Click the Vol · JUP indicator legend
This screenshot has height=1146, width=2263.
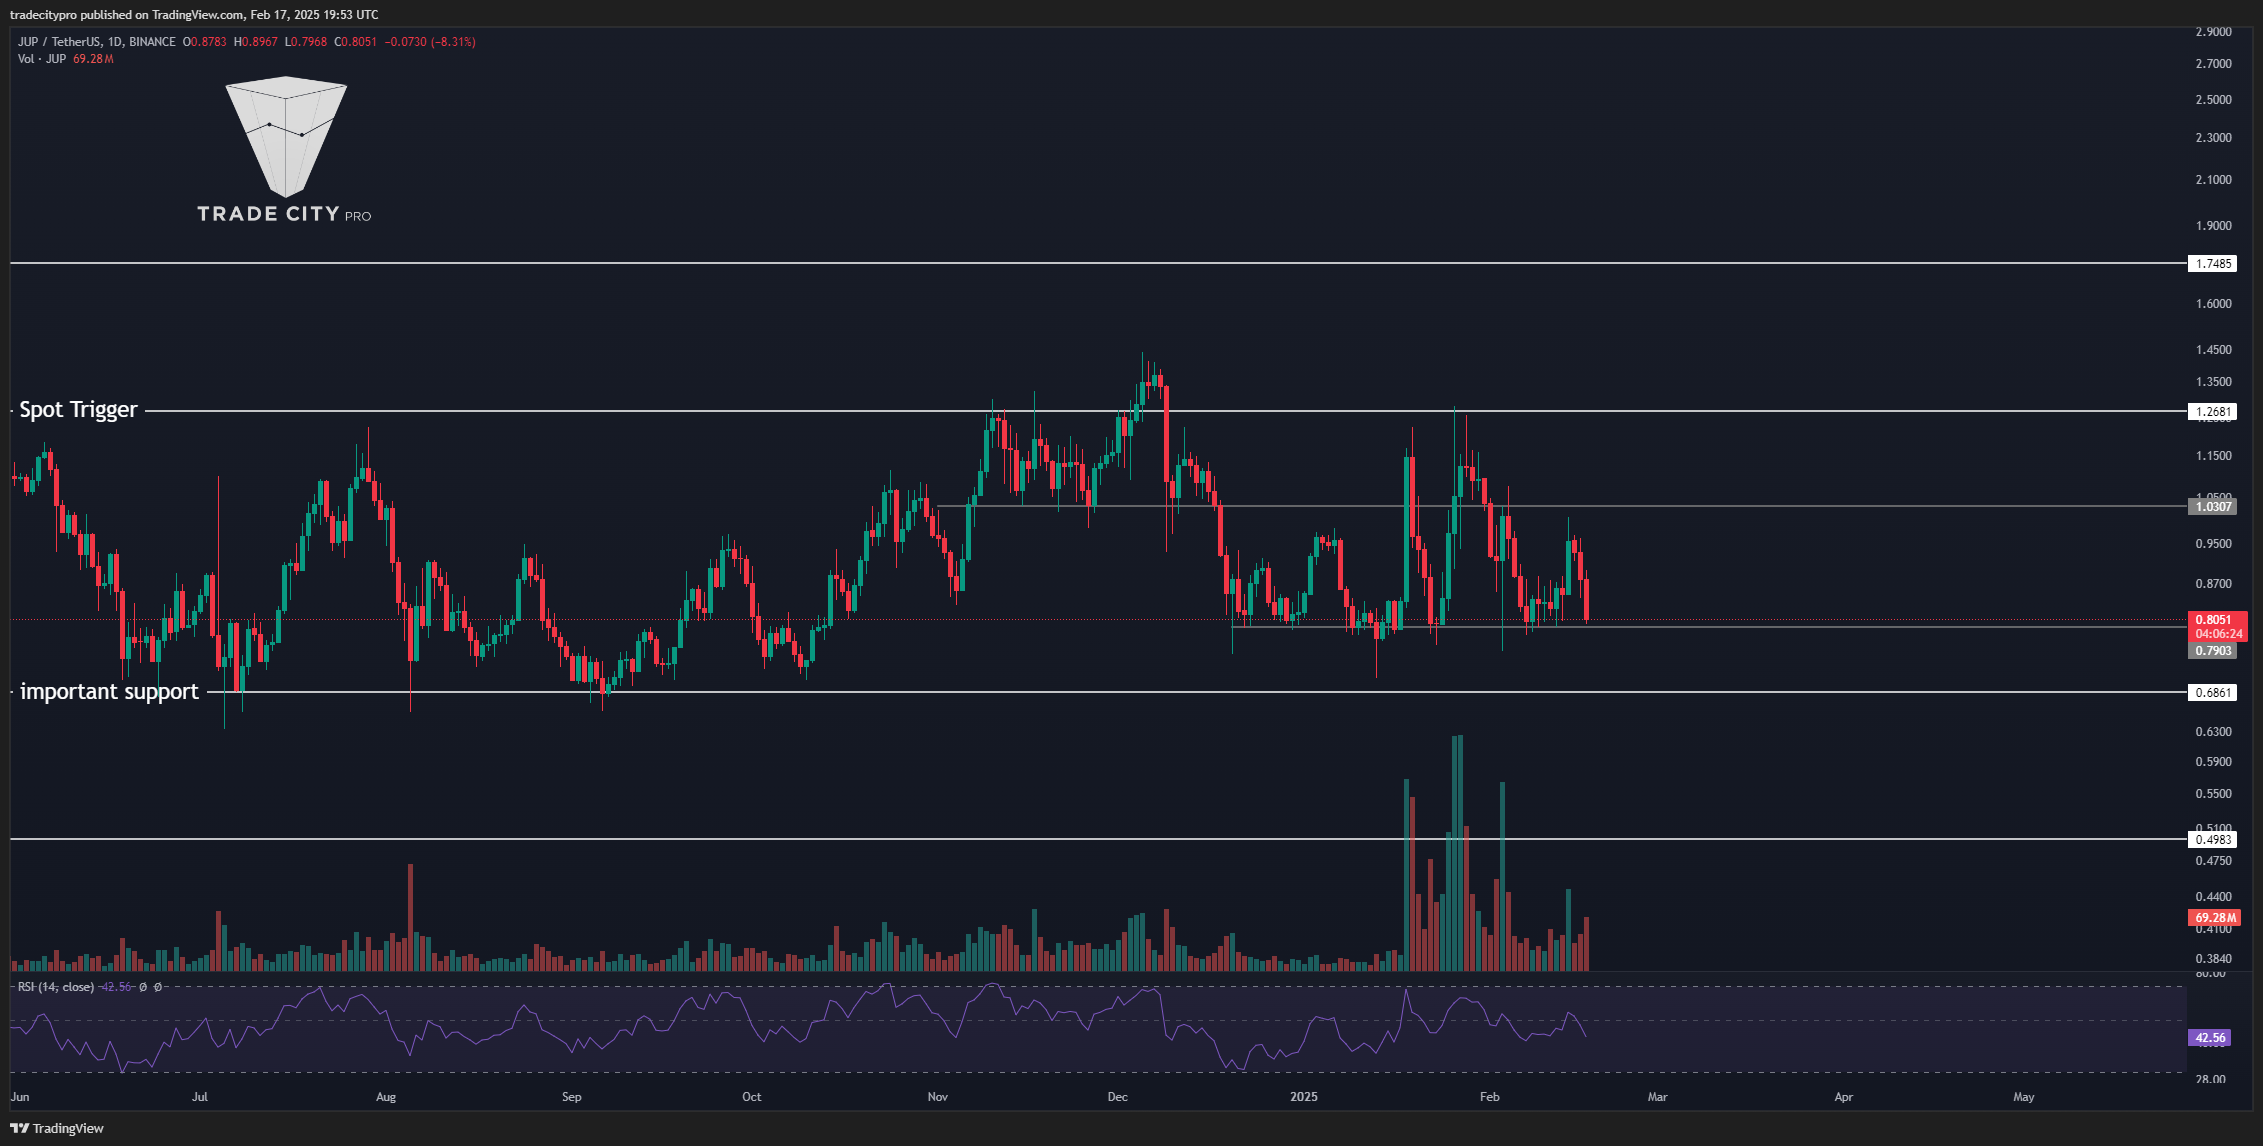42,59
